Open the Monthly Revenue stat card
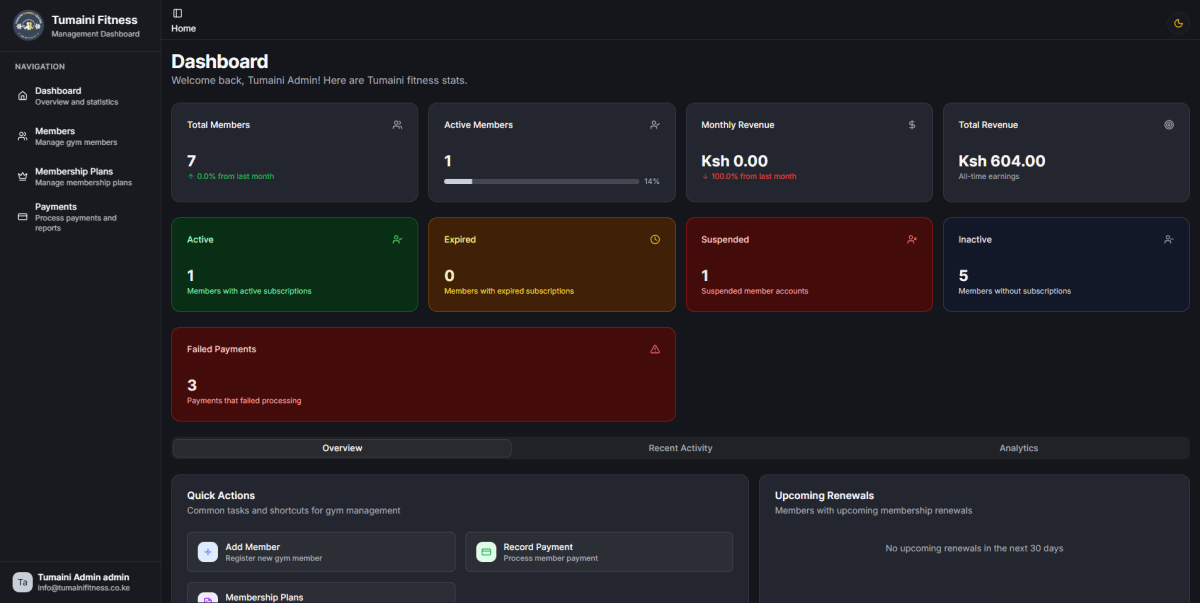Screen dimensions: 1200x603 (809, 153)
